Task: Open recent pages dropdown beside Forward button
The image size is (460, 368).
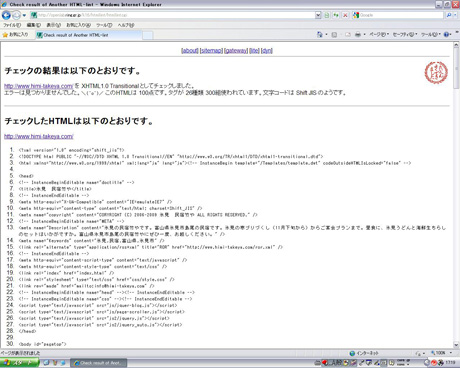Action: 24,15
